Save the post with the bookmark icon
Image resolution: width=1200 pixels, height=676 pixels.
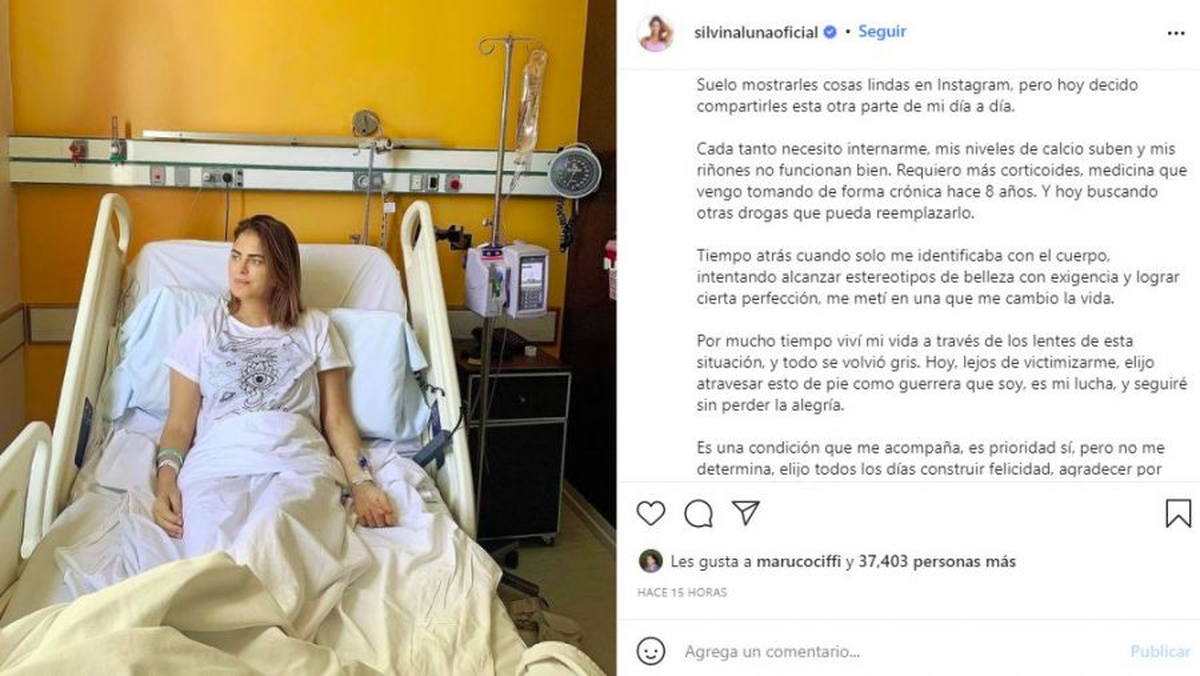pyautogui.click(x=1178, y=514)
